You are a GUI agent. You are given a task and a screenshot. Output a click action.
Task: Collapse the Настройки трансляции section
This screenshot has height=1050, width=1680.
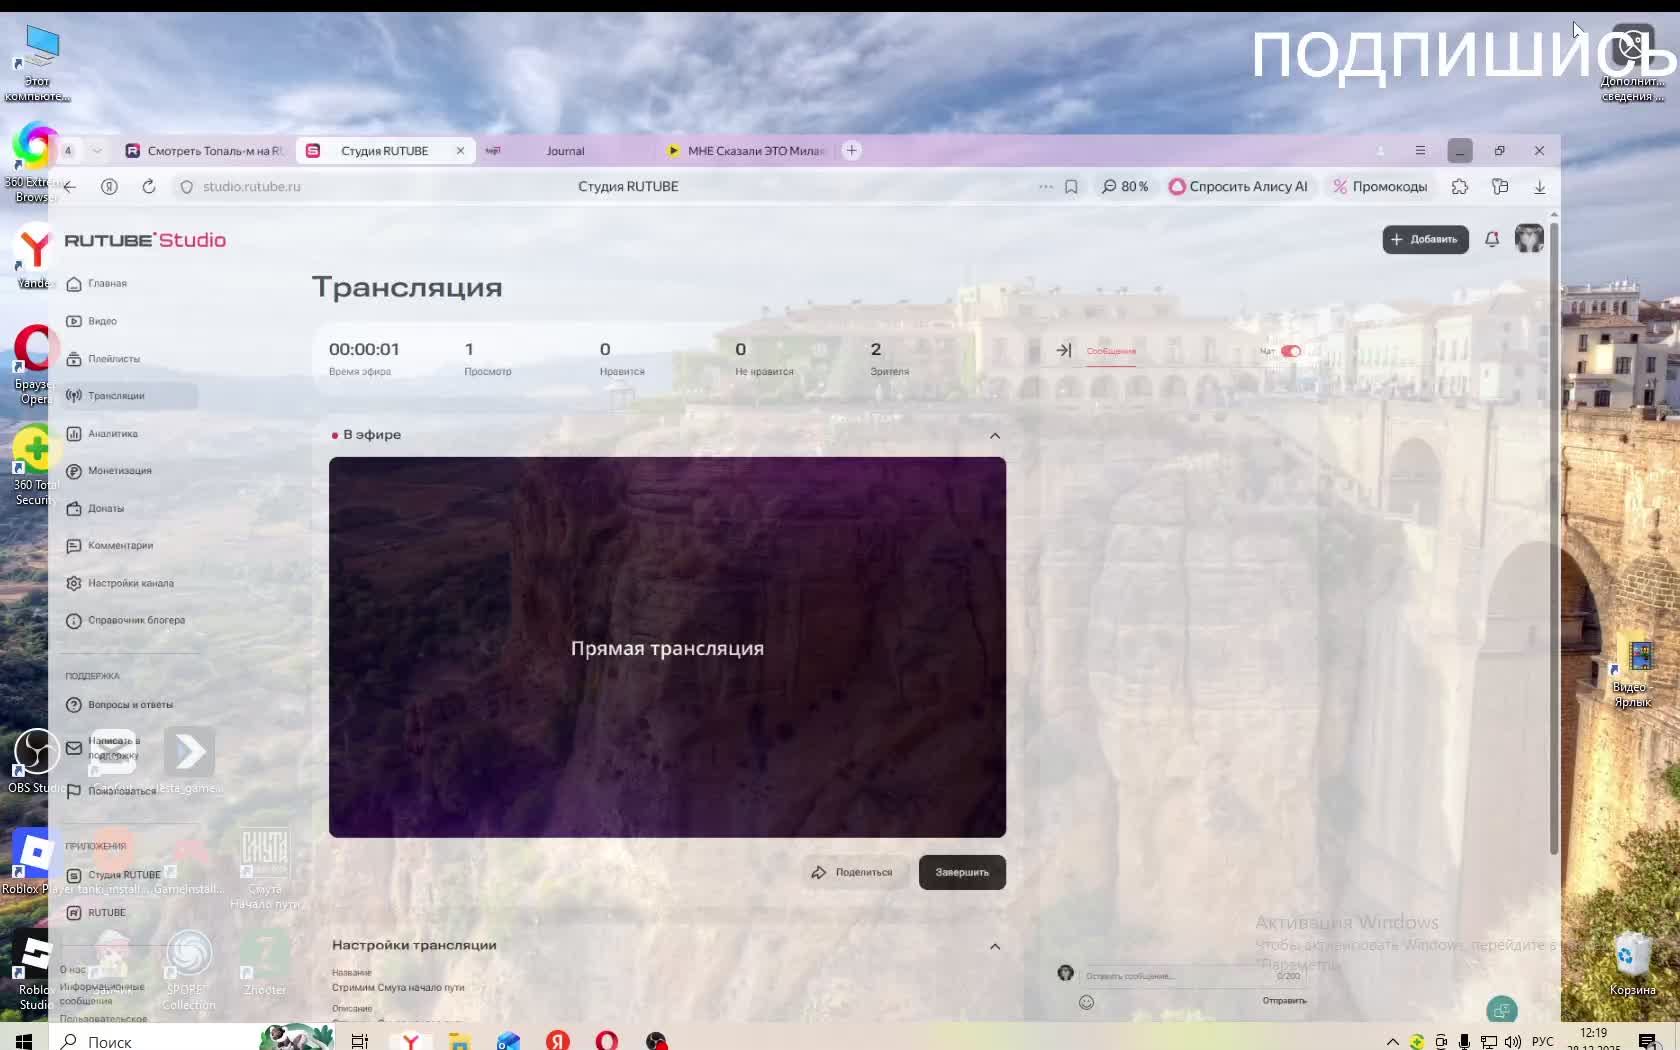click(995, 946)
